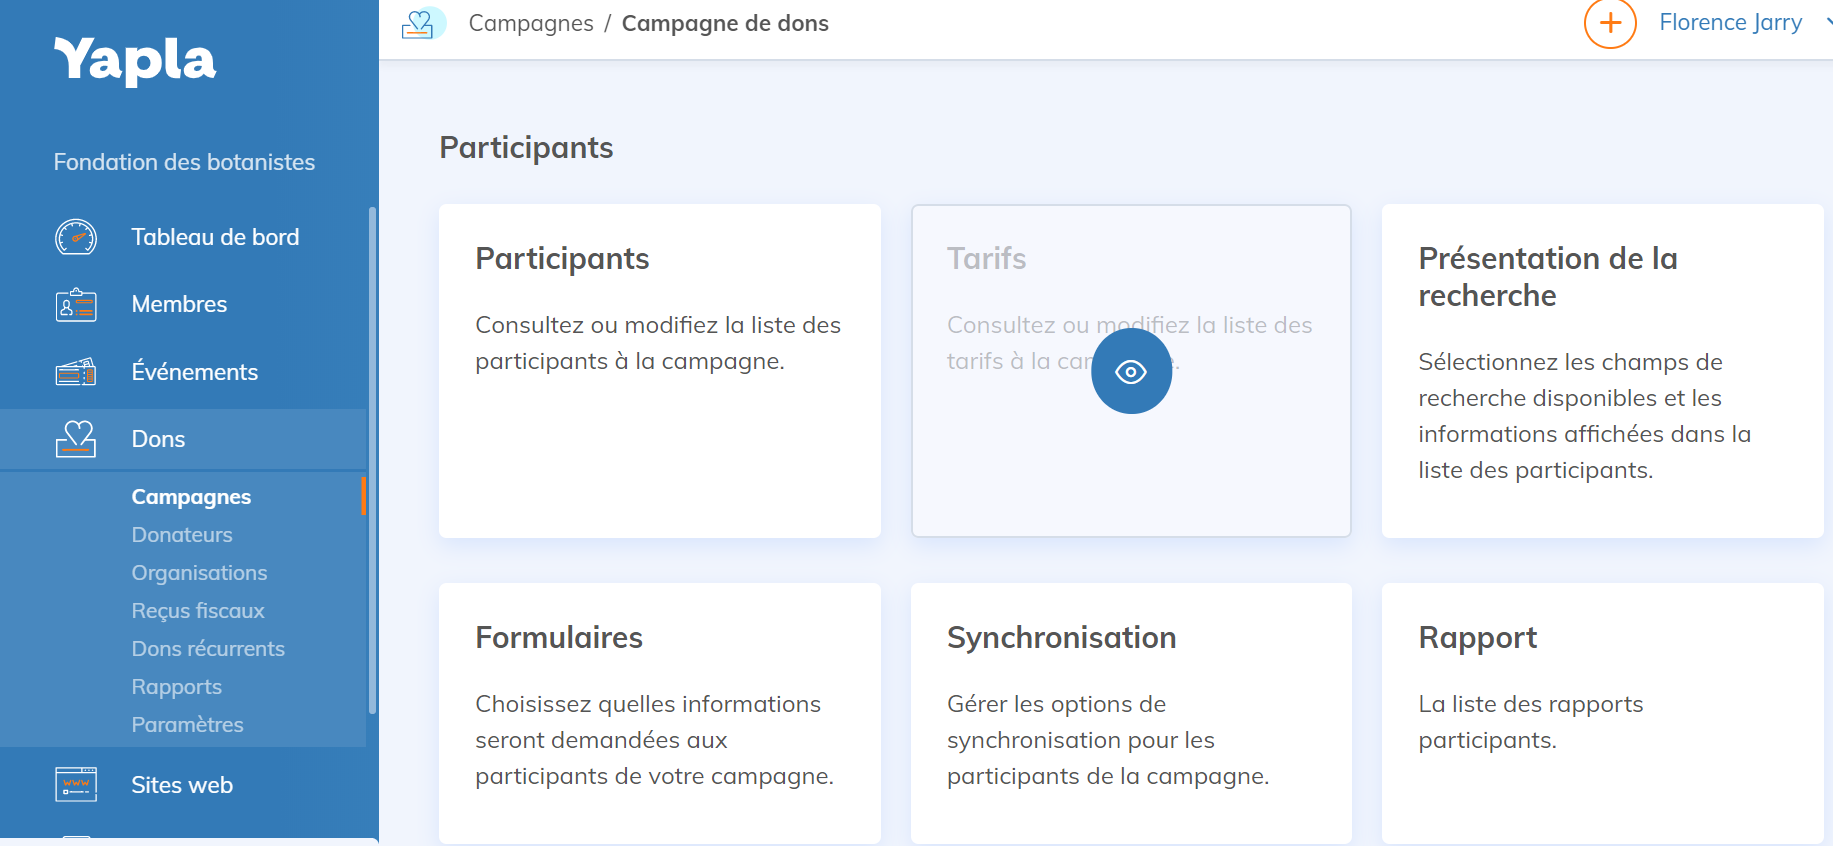The image size is (1833, 846).
Task: Click the sidebar vertical scrollbar
Action: click(x=372, y=460)
